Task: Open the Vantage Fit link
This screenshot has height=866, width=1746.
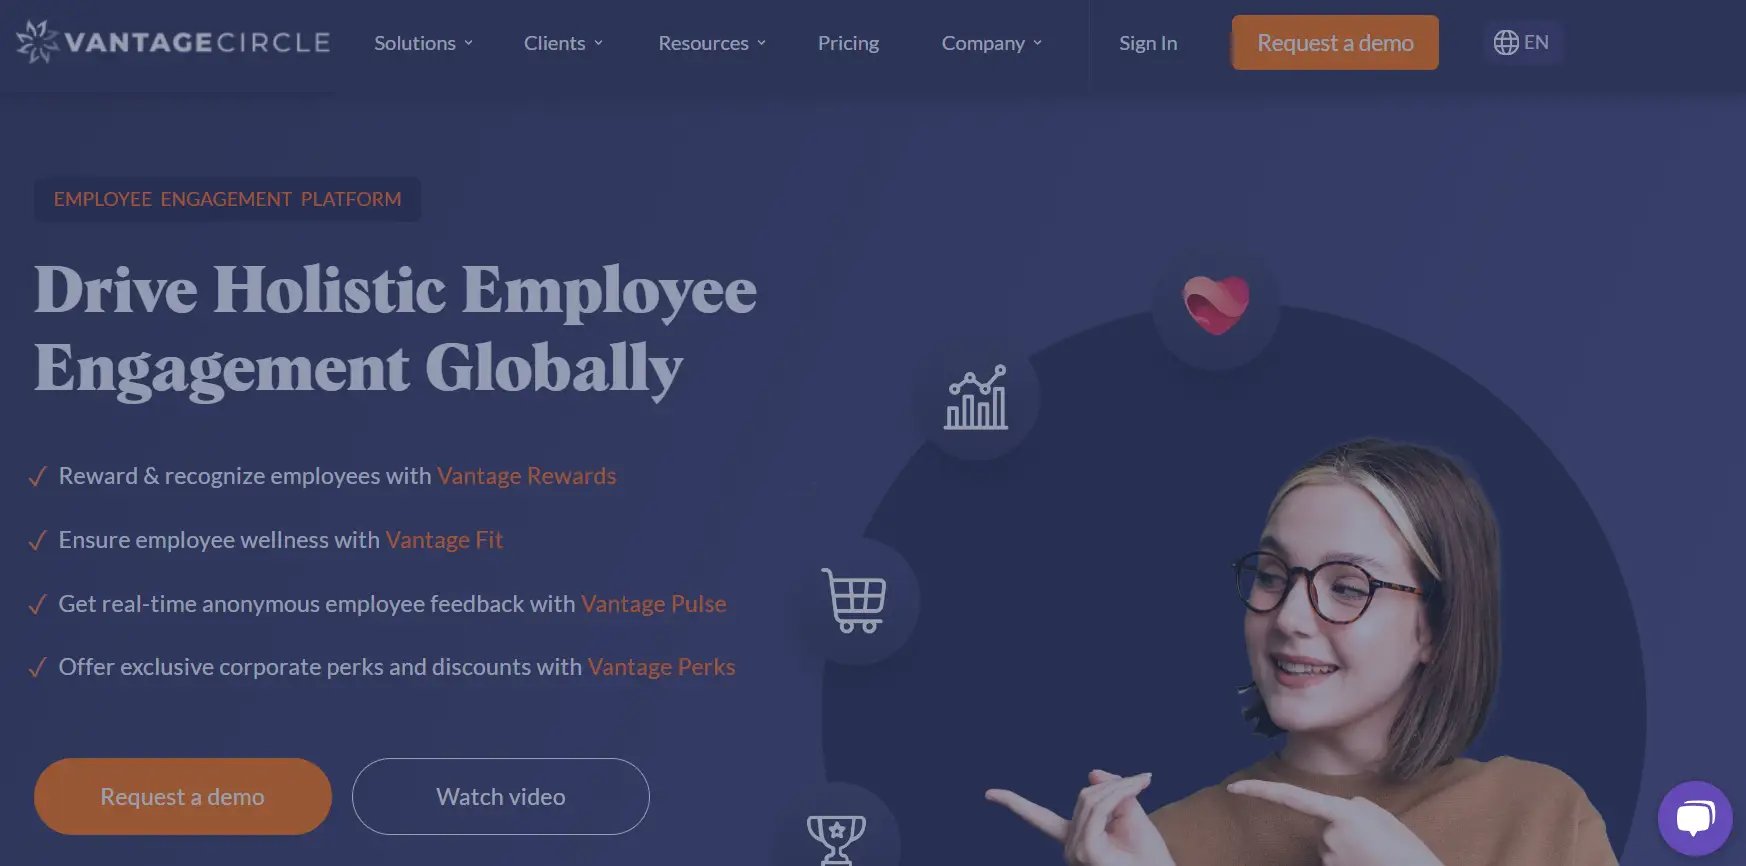Action: click(x=444, y=540)
